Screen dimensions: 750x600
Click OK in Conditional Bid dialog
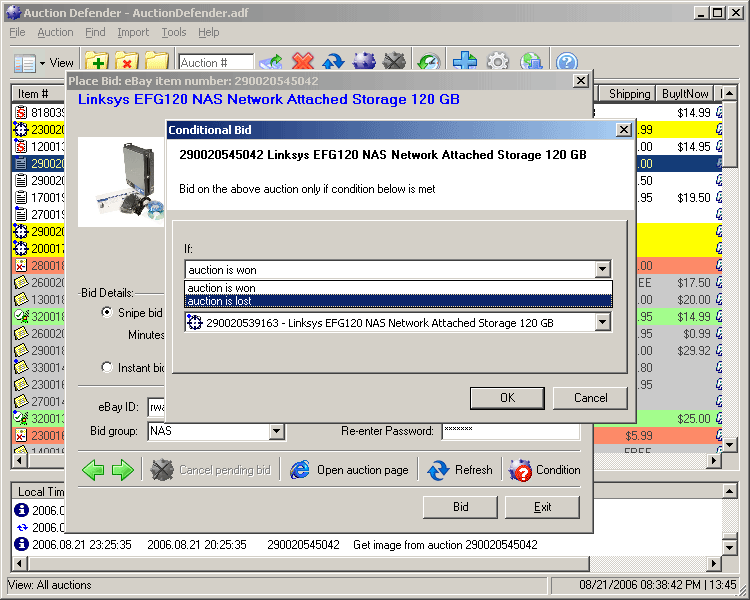507,398
